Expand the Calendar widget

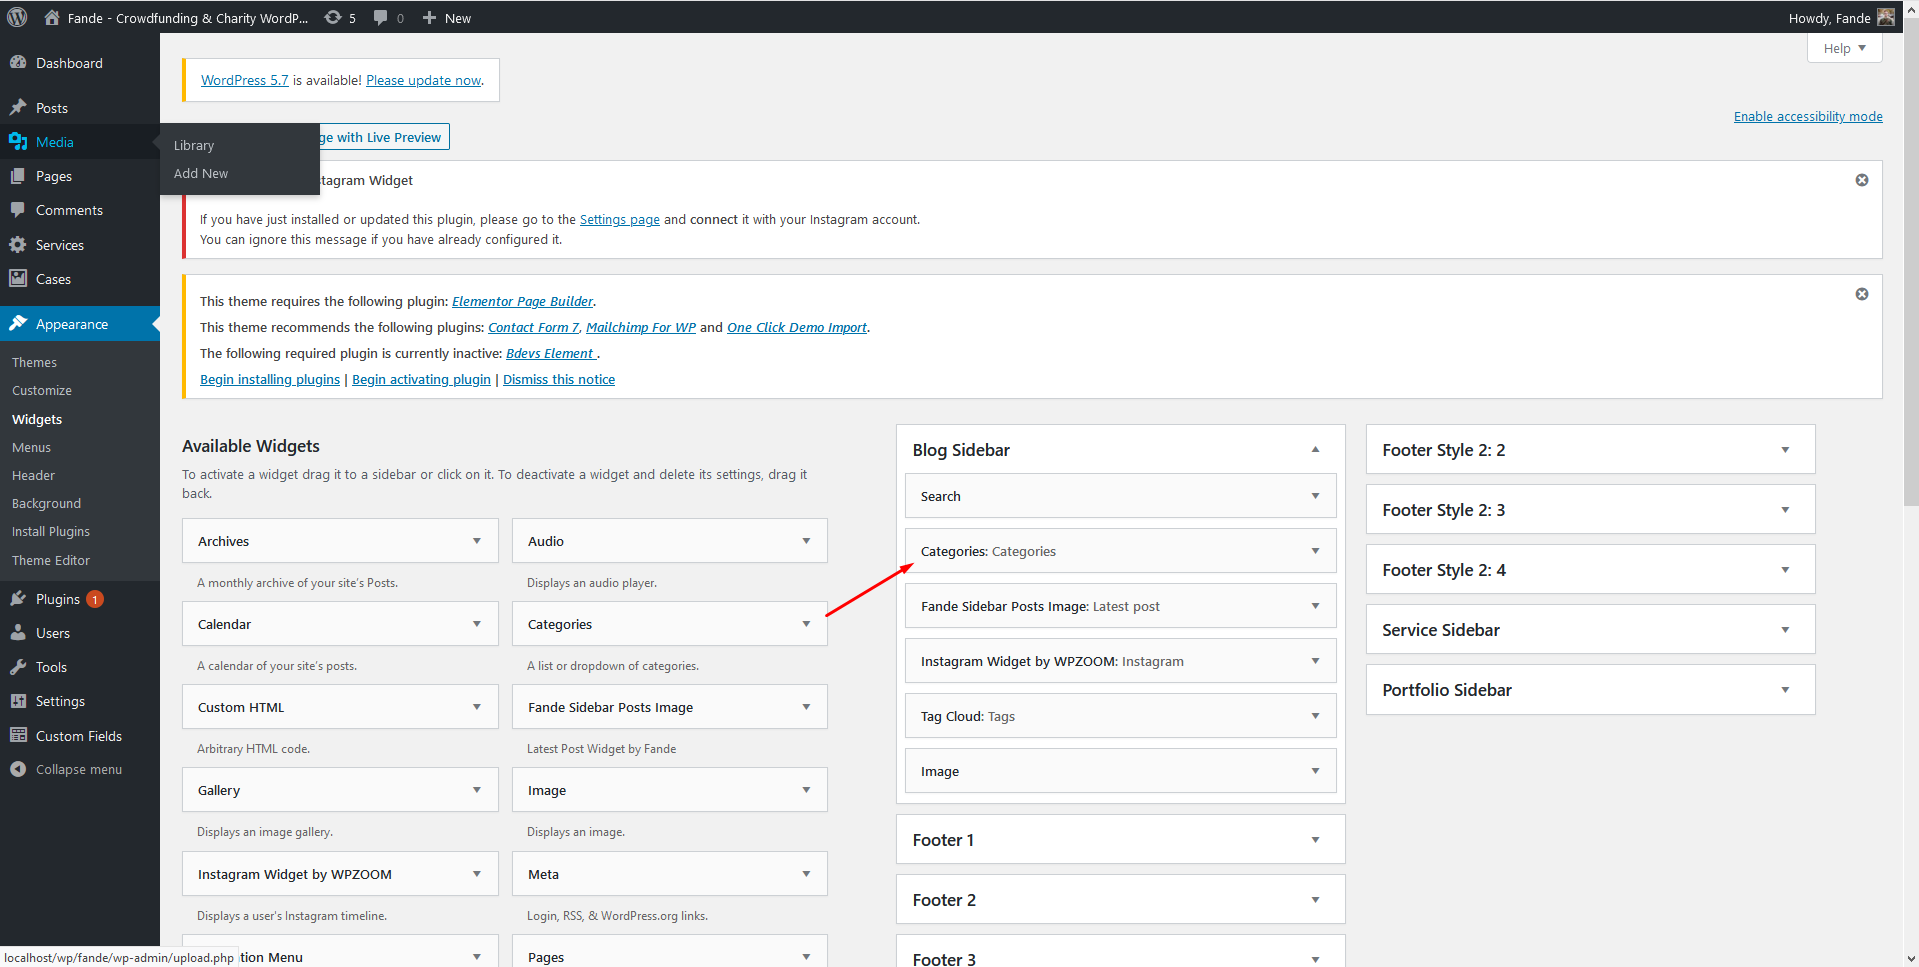pos(477,624)
